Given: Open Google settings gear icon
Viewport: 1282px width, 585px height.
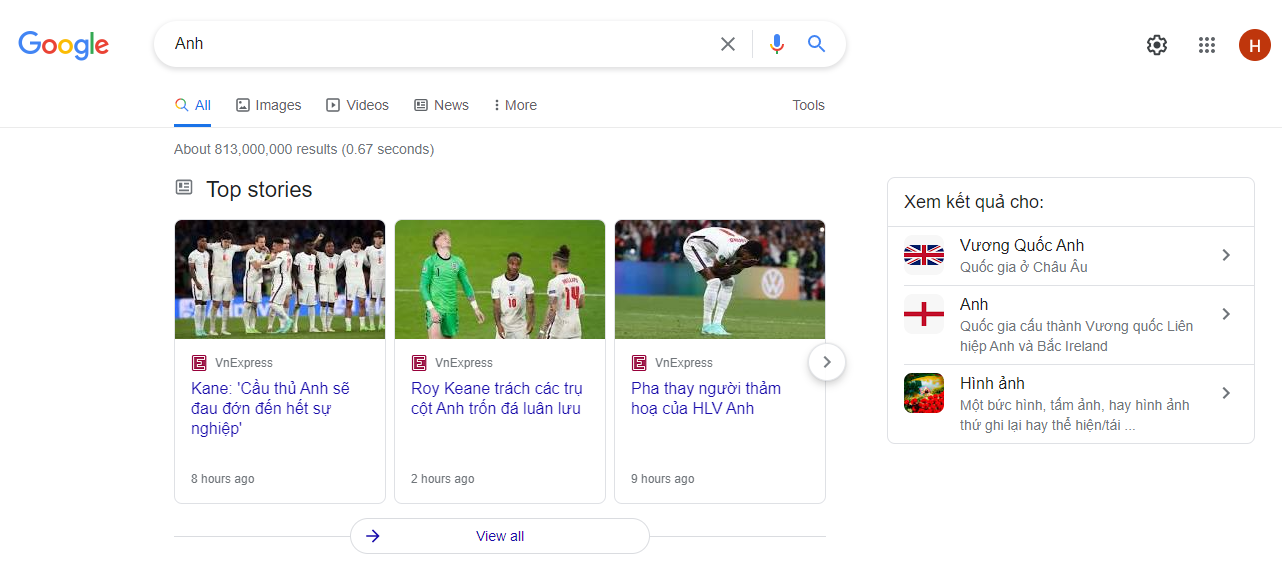Looking at the screenshot, I should (x=1157, y=45).
